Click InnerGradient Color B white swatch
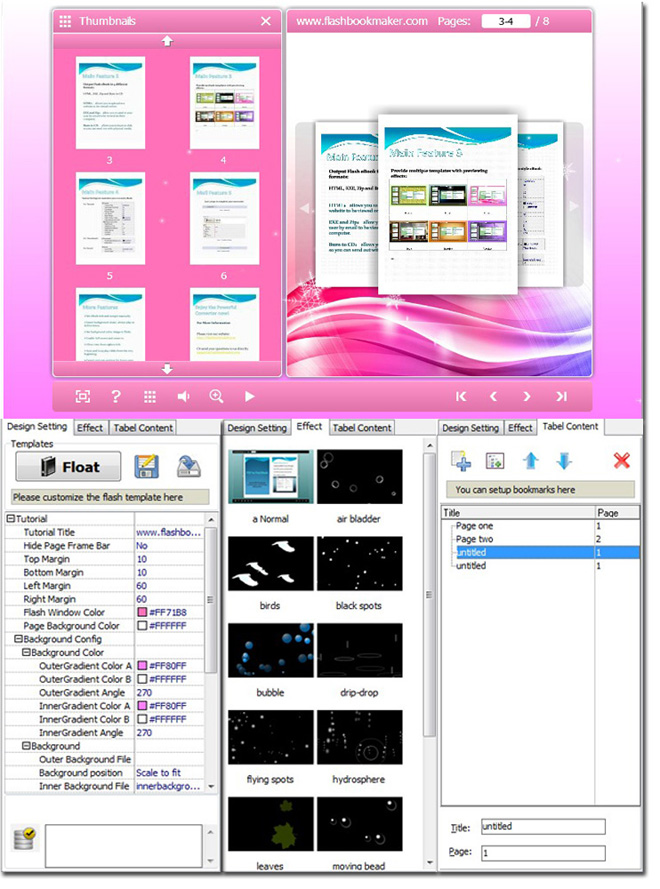Viewport: 660px width, 889px height. click(142, 719)
